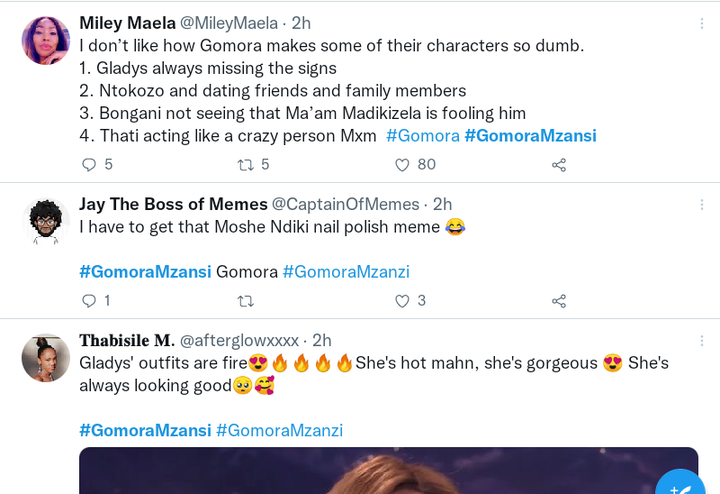This screenshot has width=720, height=494.
Task: Like Jay The Boss of Memes' tweet
Action: (x=402, y=301)
